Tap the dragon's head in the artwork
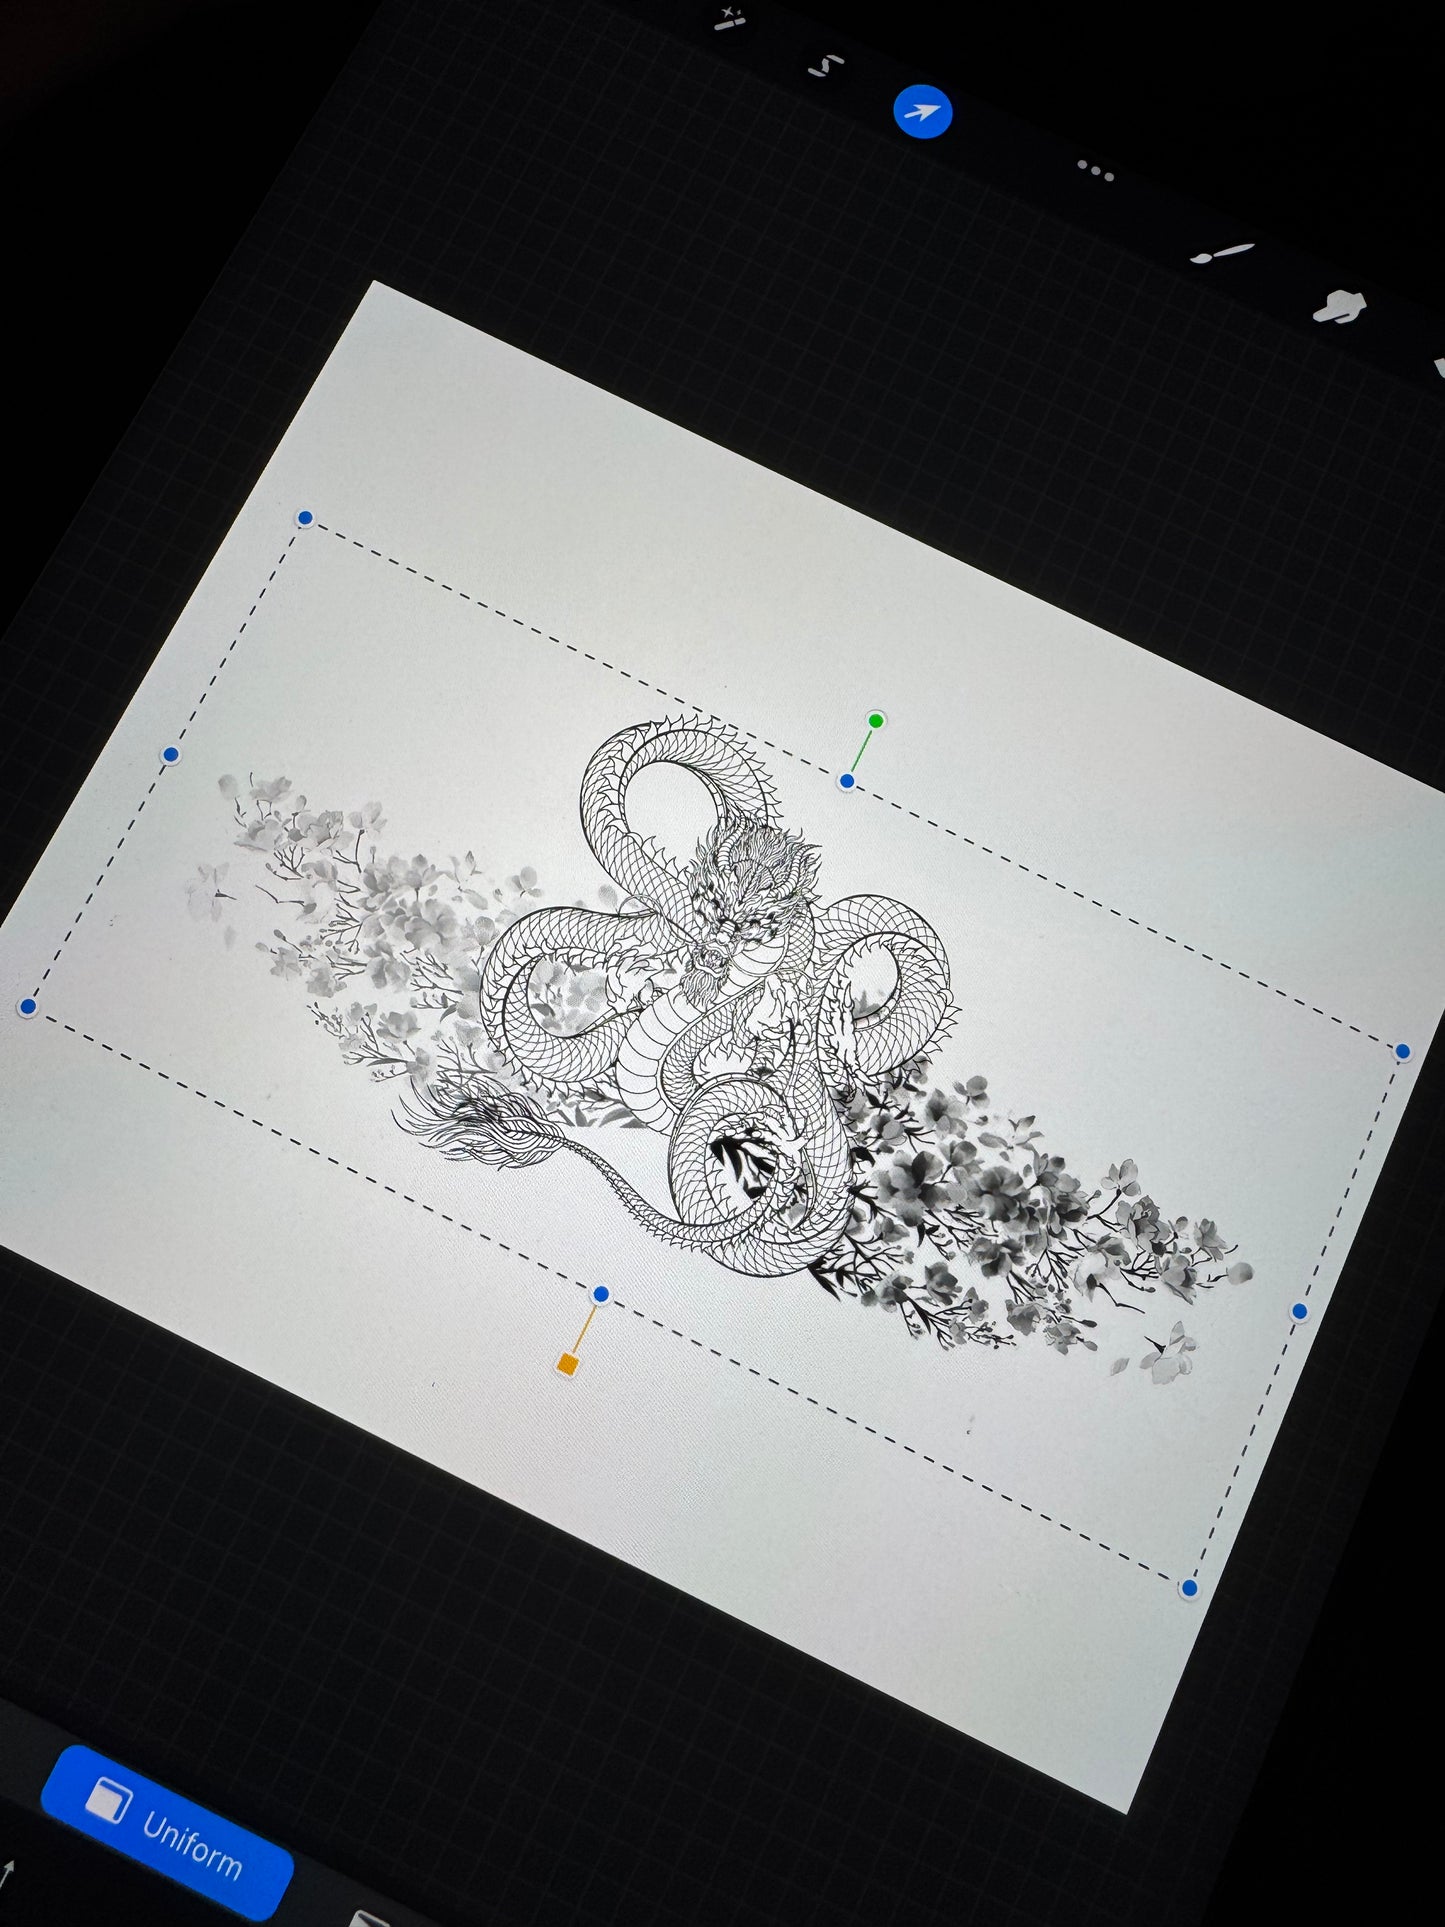 [x=737, y=900]
